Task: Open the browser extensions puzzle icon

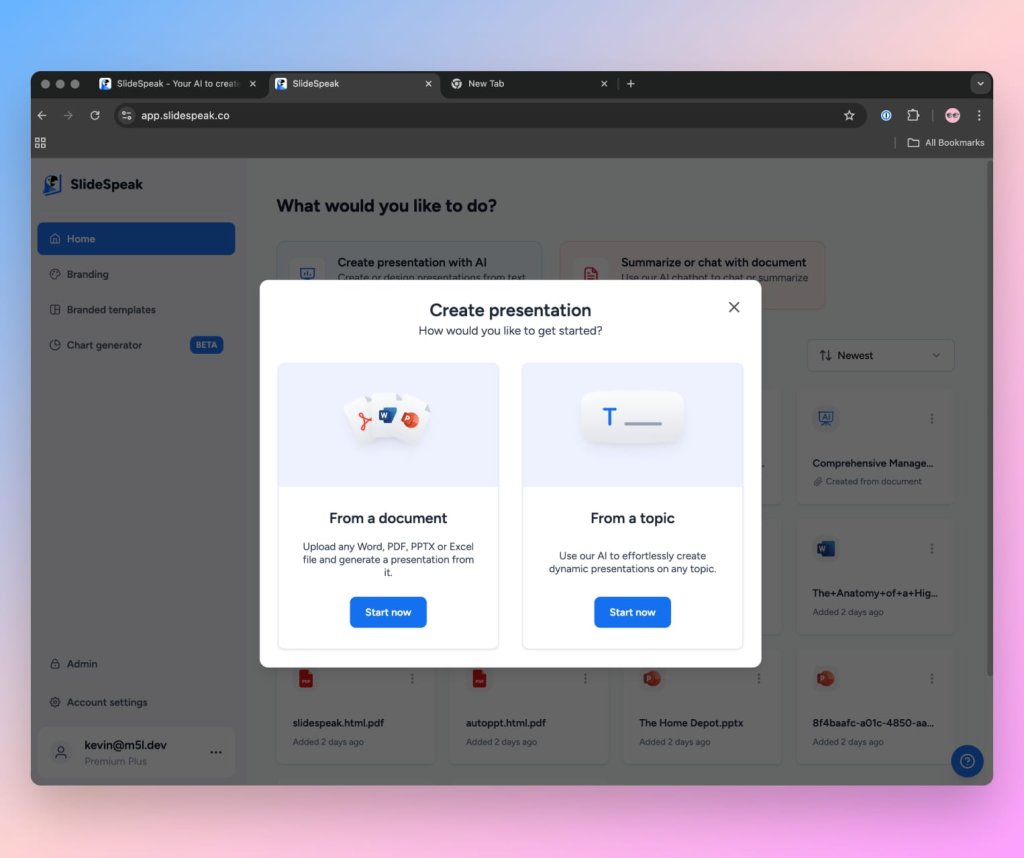Action: [913, 116]
